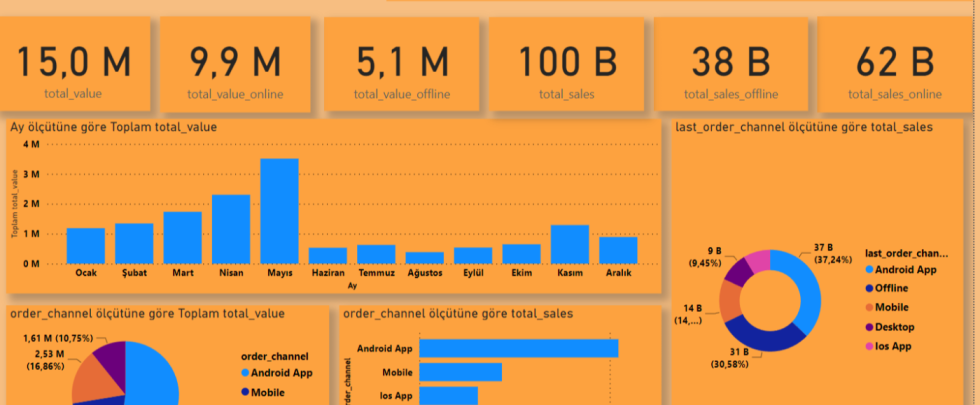Select the Ocak bar in monthly chart

[x=86, y=246]
